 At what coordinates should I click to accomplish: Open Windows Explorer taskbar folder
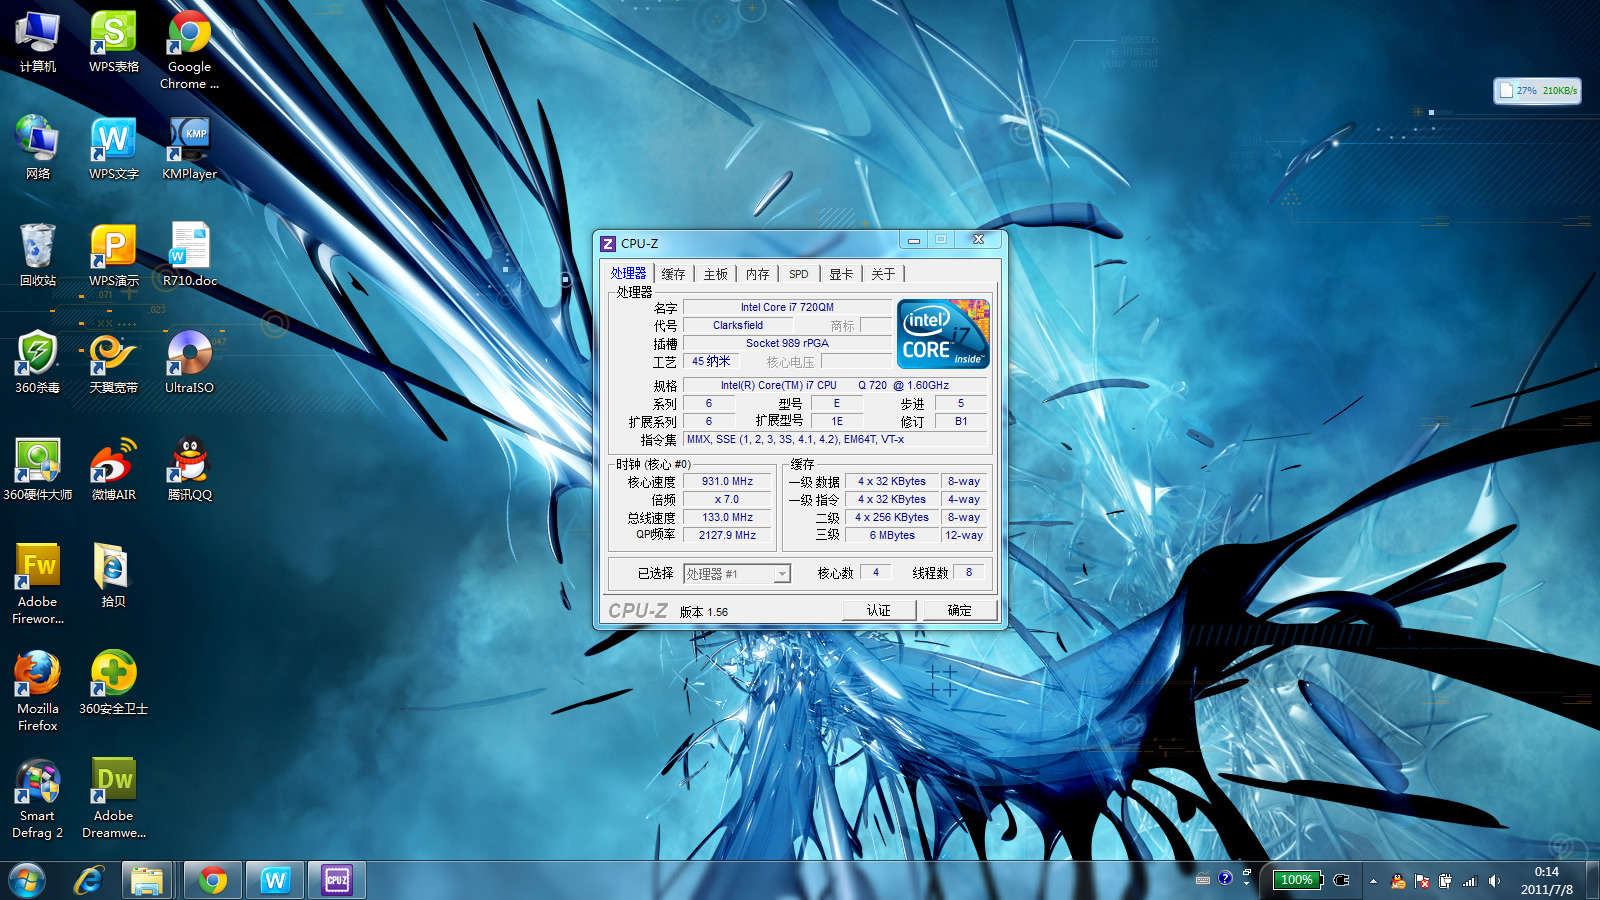click(x=146, y=880)
